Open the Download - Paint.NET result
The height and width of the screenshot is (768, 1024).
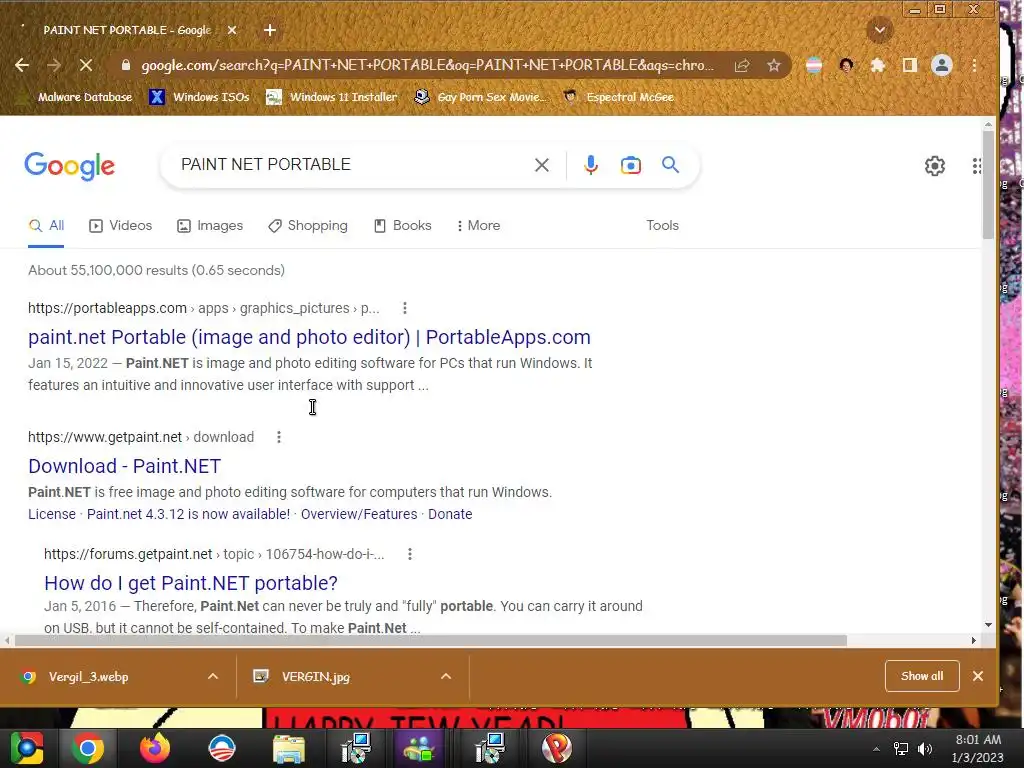tap(125, 466)
